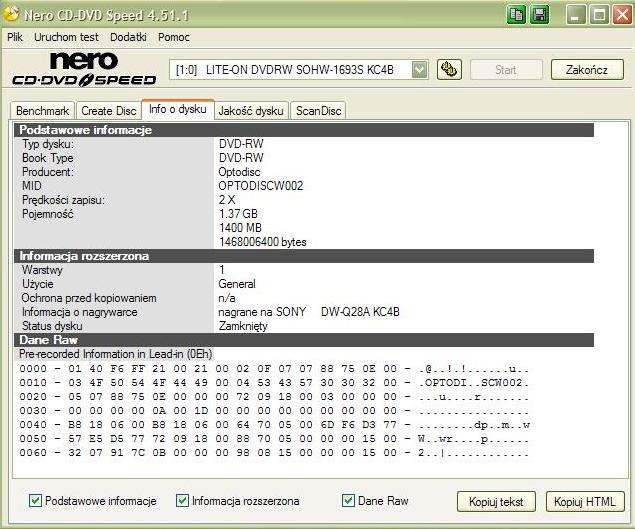
Task: Switch to the Jakość dysku tab
Action: 251,111
